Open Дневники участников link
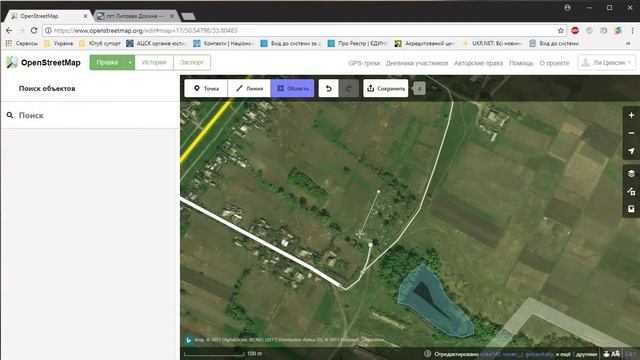The width and height of the screenshot is (640, 360). click(x=417, y=63)
